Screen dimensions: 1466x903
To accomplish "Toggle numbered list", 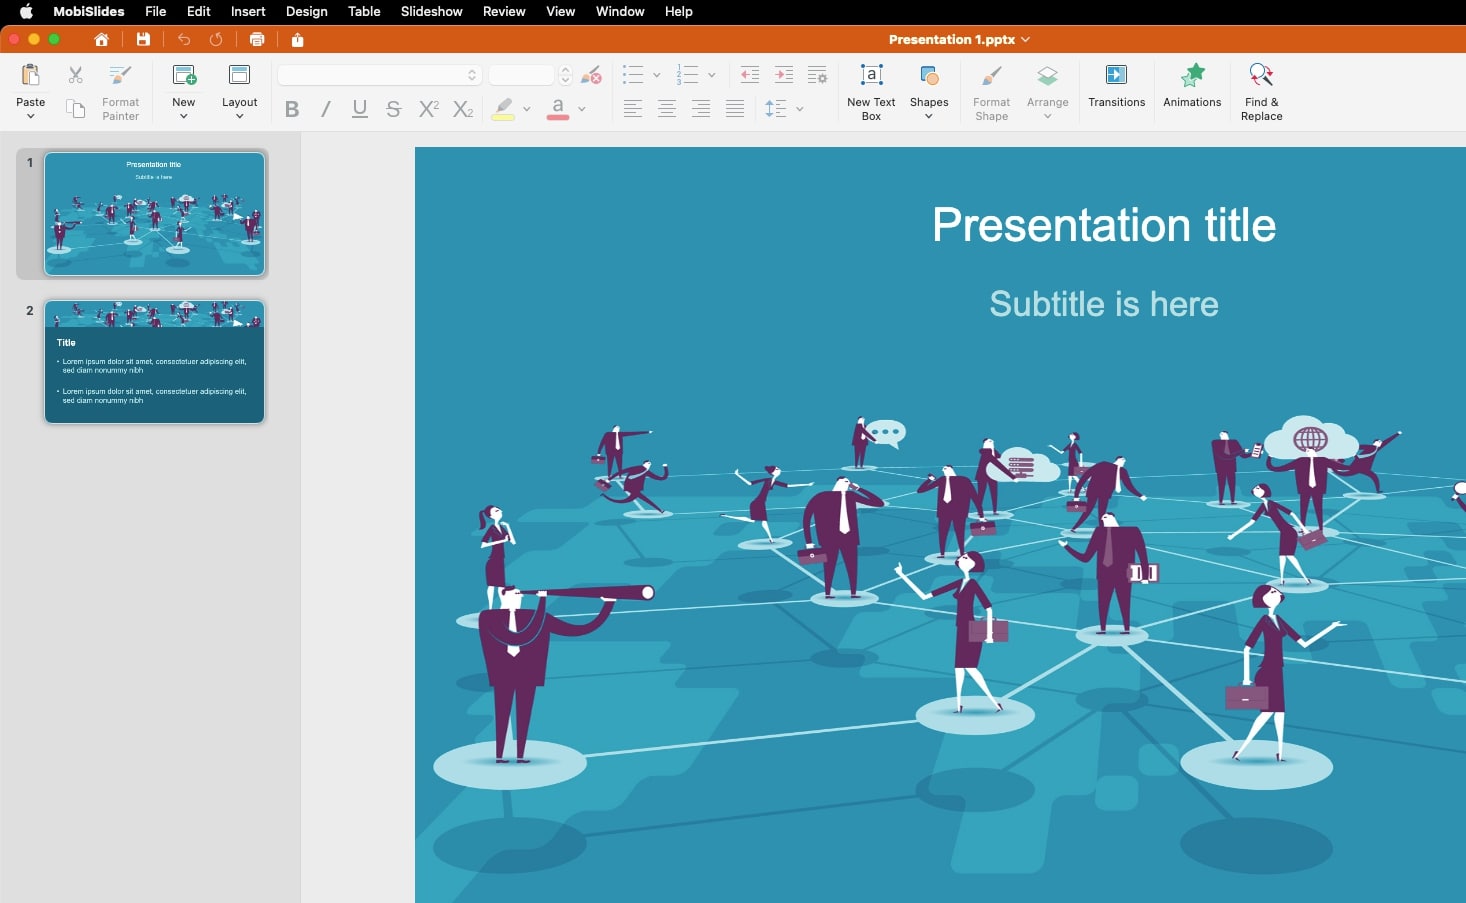I will (x=687, y=75).
